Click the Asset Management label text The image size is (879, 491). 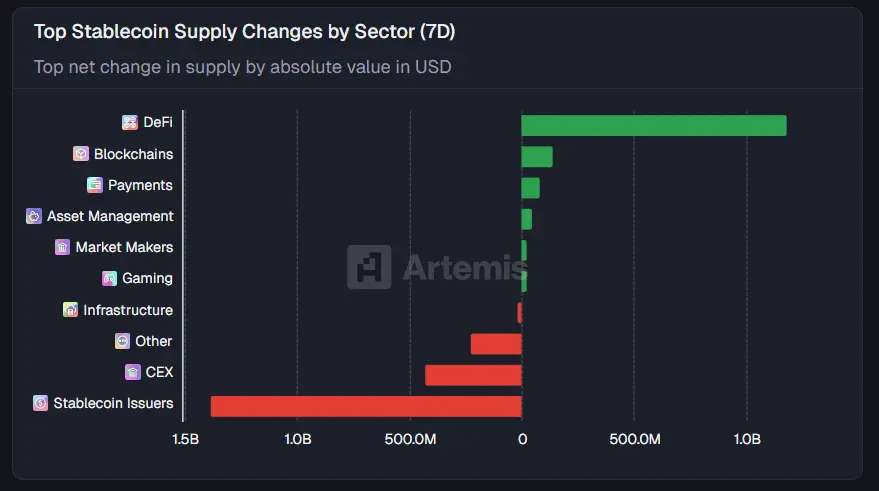[110, 216]
